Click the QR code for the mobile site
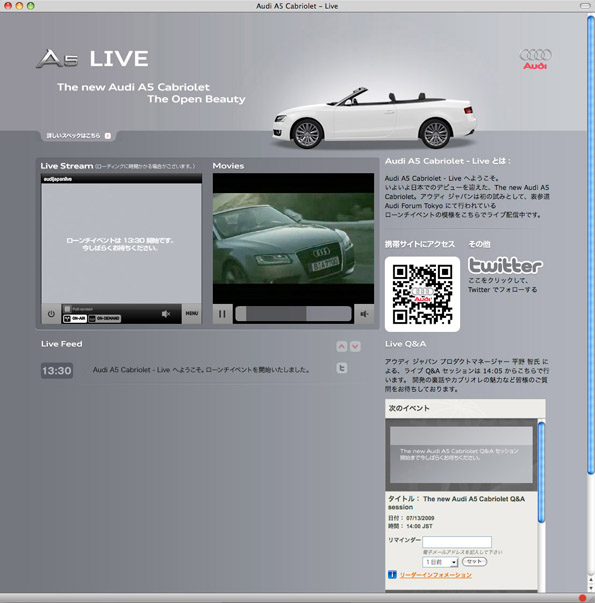The image size is (595, 603). coord(422,294)
